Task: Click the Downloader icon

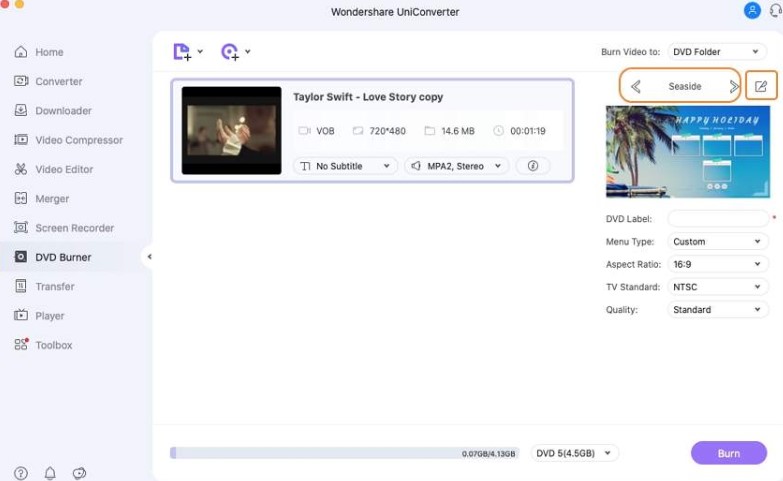Action: [20, 110]
